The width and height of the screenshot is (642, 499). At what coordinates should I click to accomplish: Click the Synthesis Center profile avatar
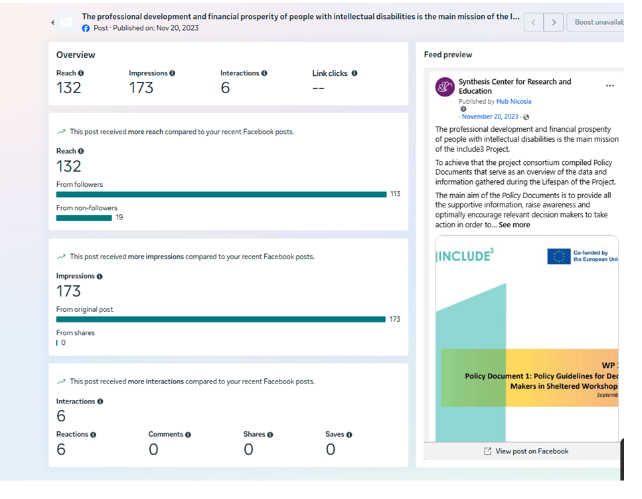(445, 87)
